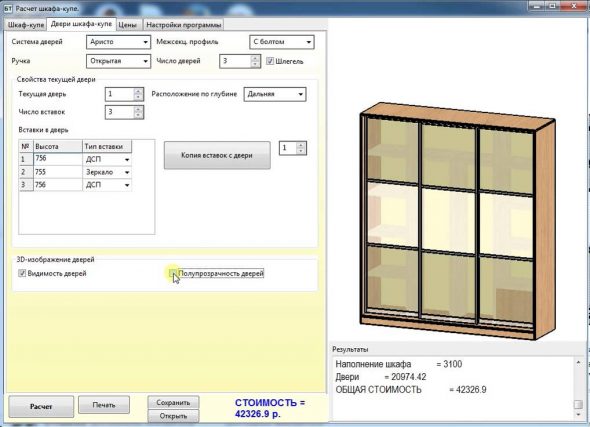Open insert type dropdown for row 2 (Зеркало)
This screenshot has height=427, width=590.
pyautogui.click(x=127, y=172)
